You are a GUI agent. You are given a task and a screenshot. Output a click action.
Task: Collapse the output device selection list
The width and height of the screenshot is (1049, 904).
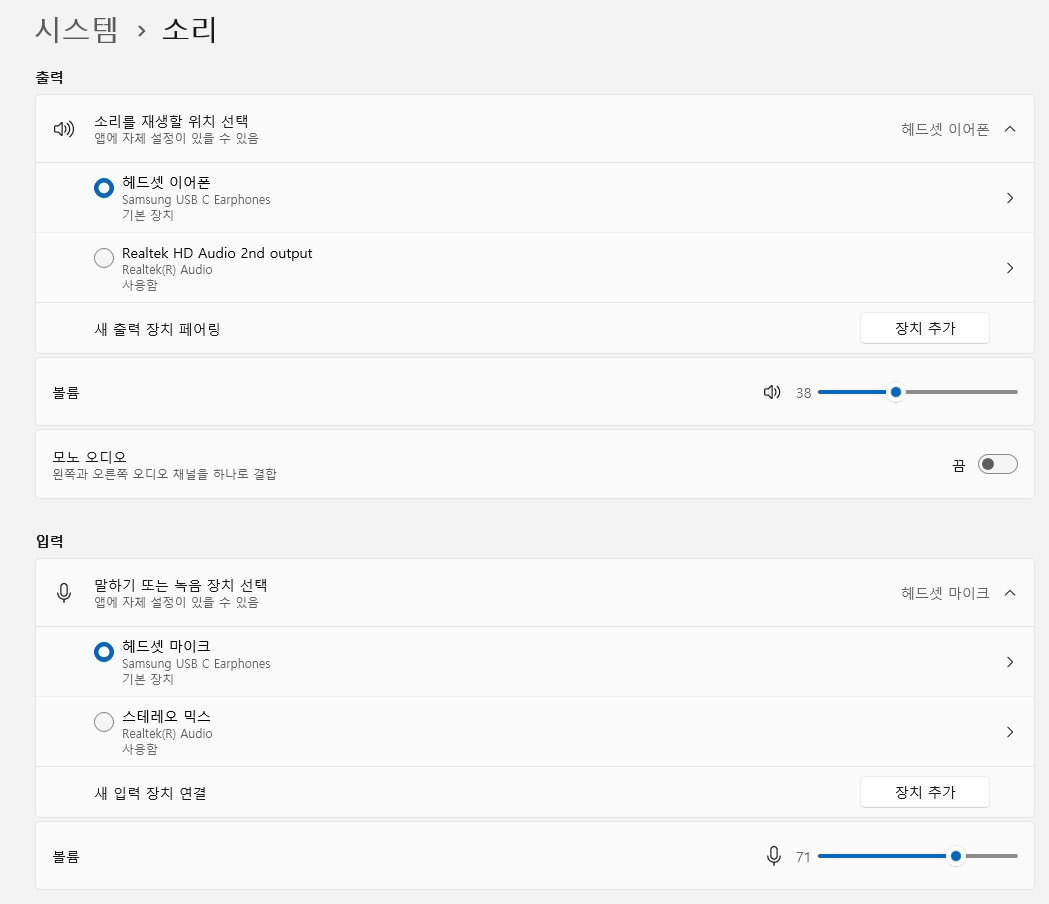coord(1009,129)
